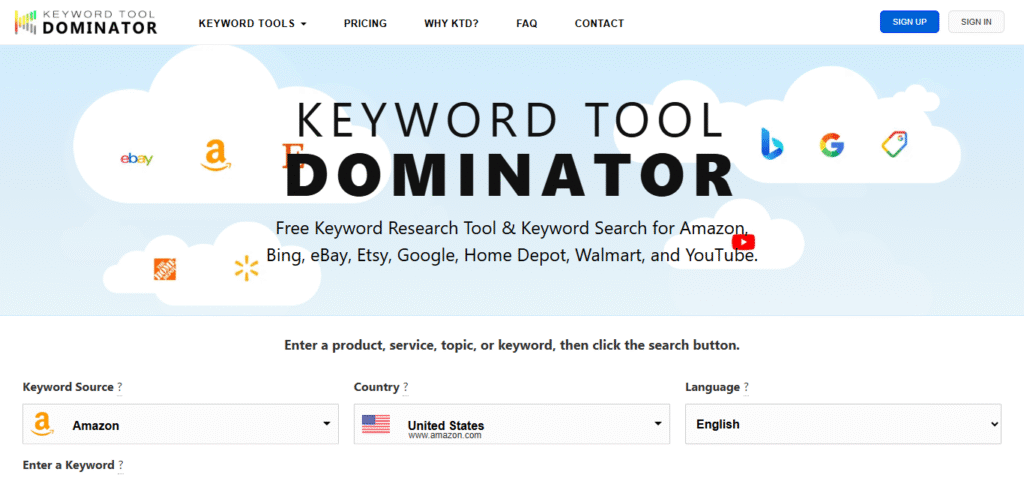Click the Google logo icon
The width and height of the screenshot is (1024, 481).
[x=832, y=145]
